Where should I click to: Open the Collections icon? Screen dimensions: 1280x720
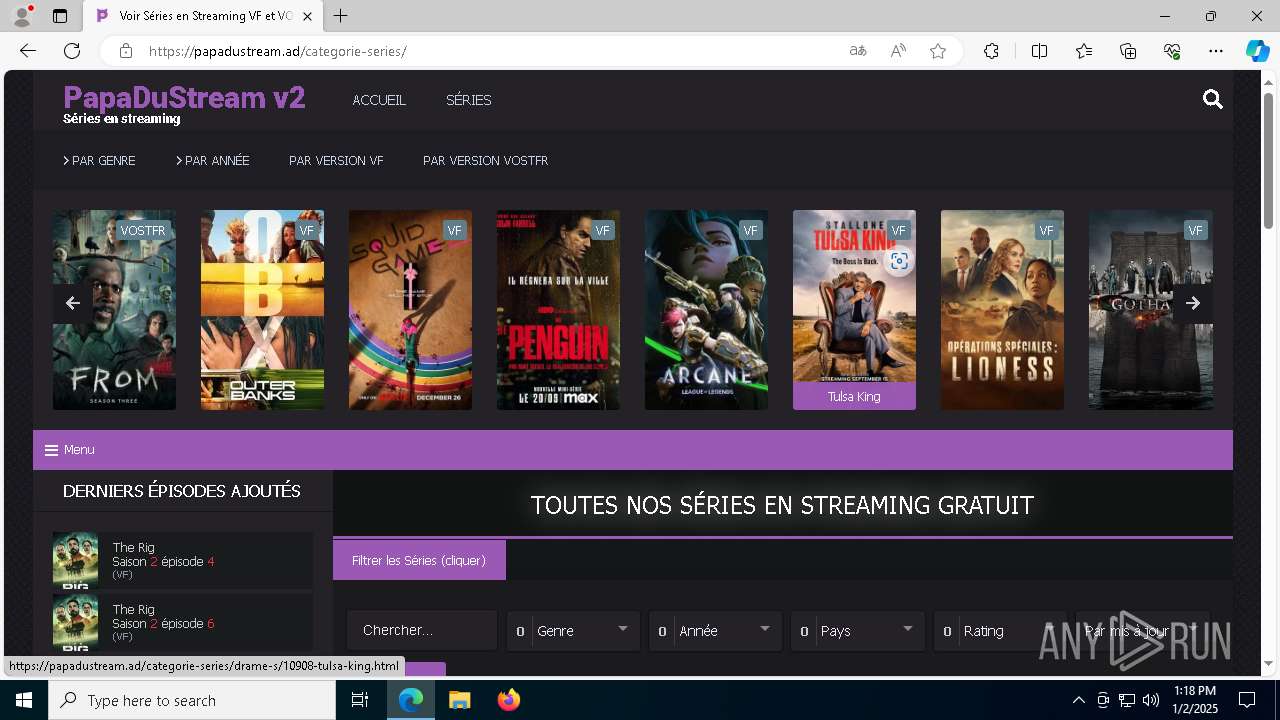pos(1128,51)
